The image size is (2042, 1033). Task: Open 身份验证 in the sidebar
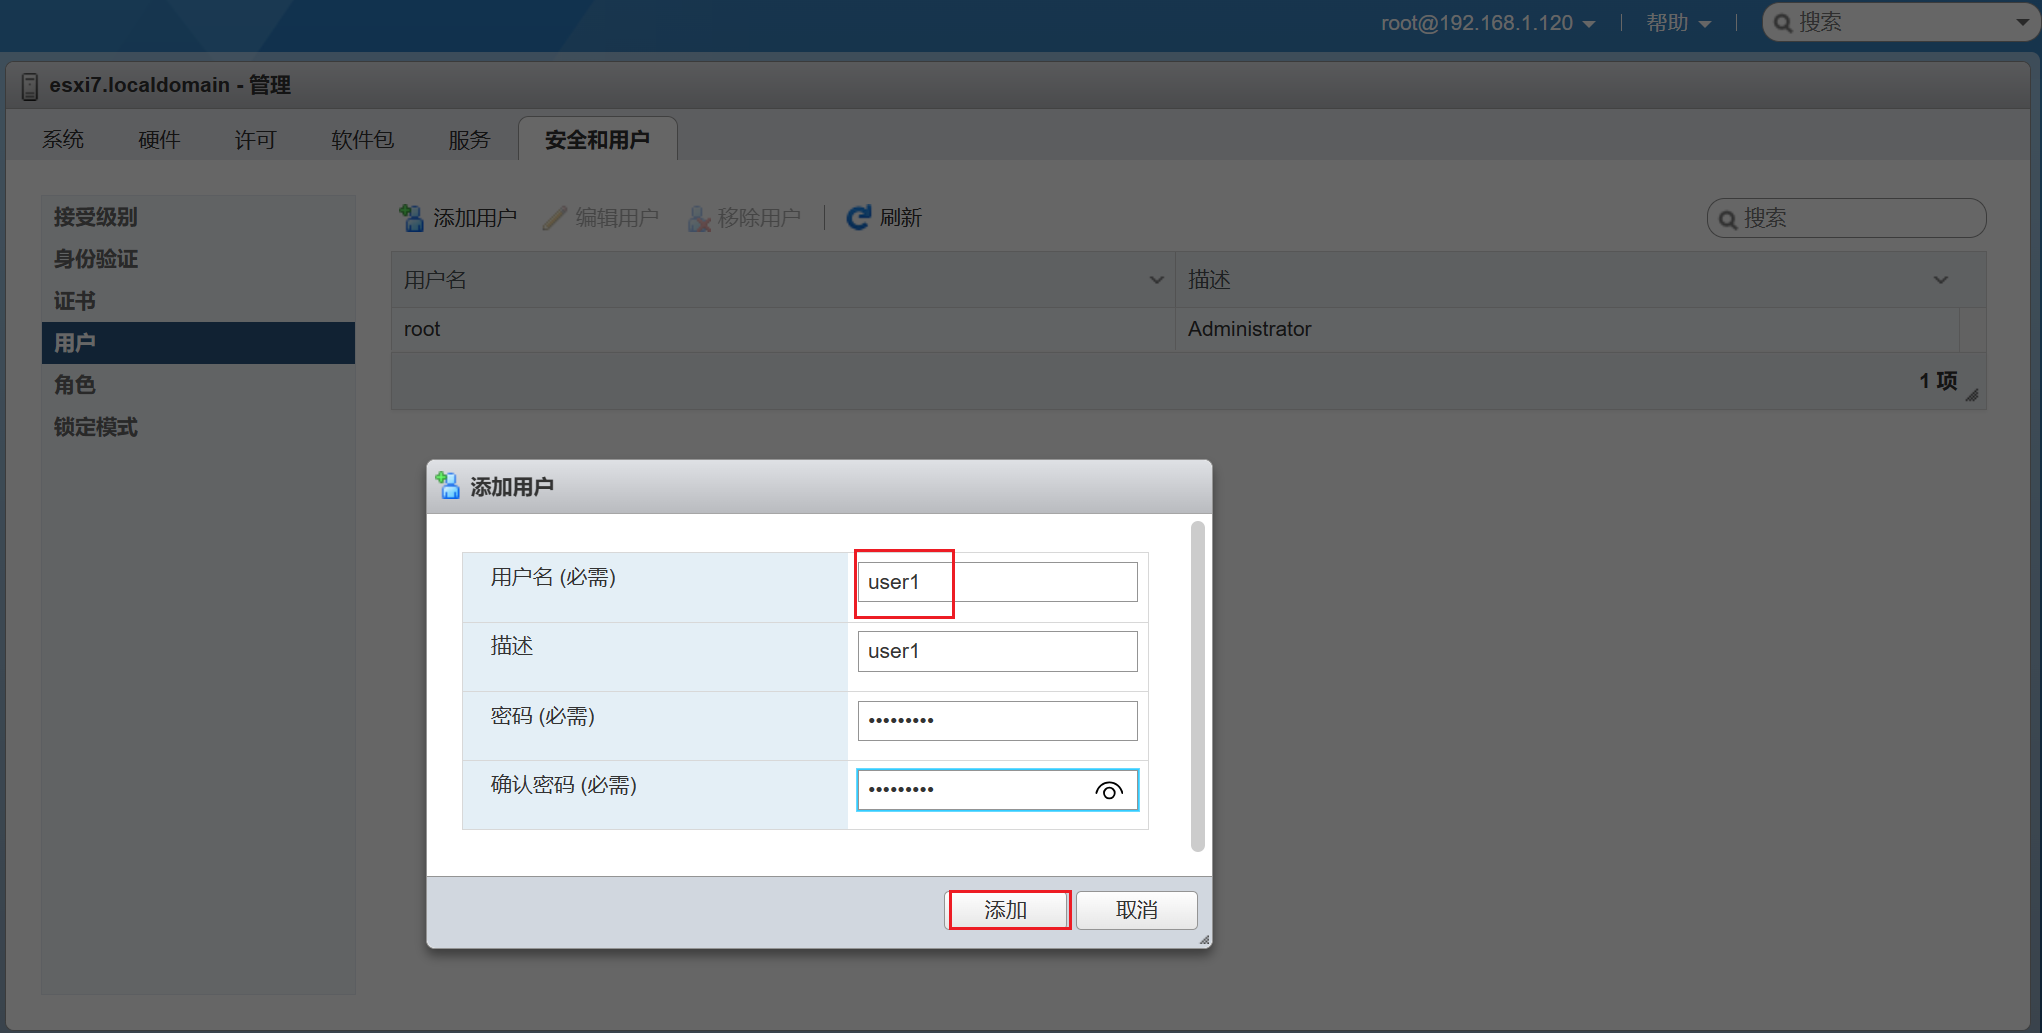pos(198,259)
